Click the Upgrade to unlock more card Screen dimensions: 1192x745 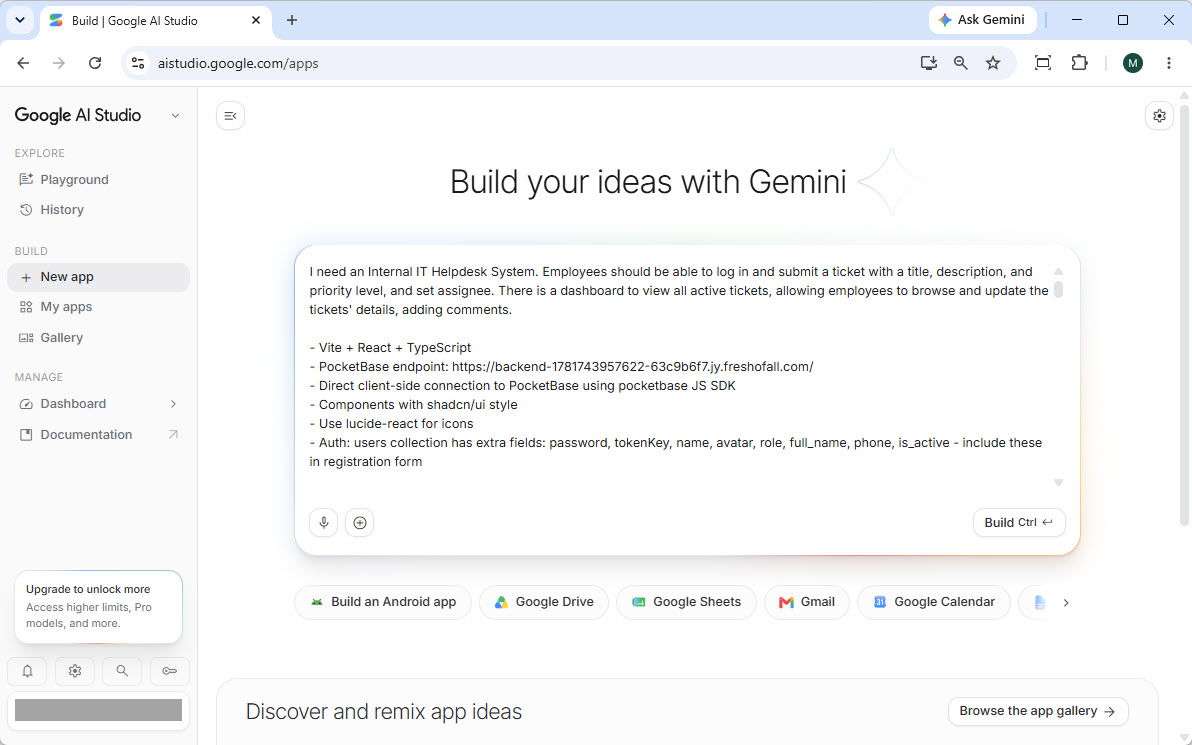coord(98,607)
